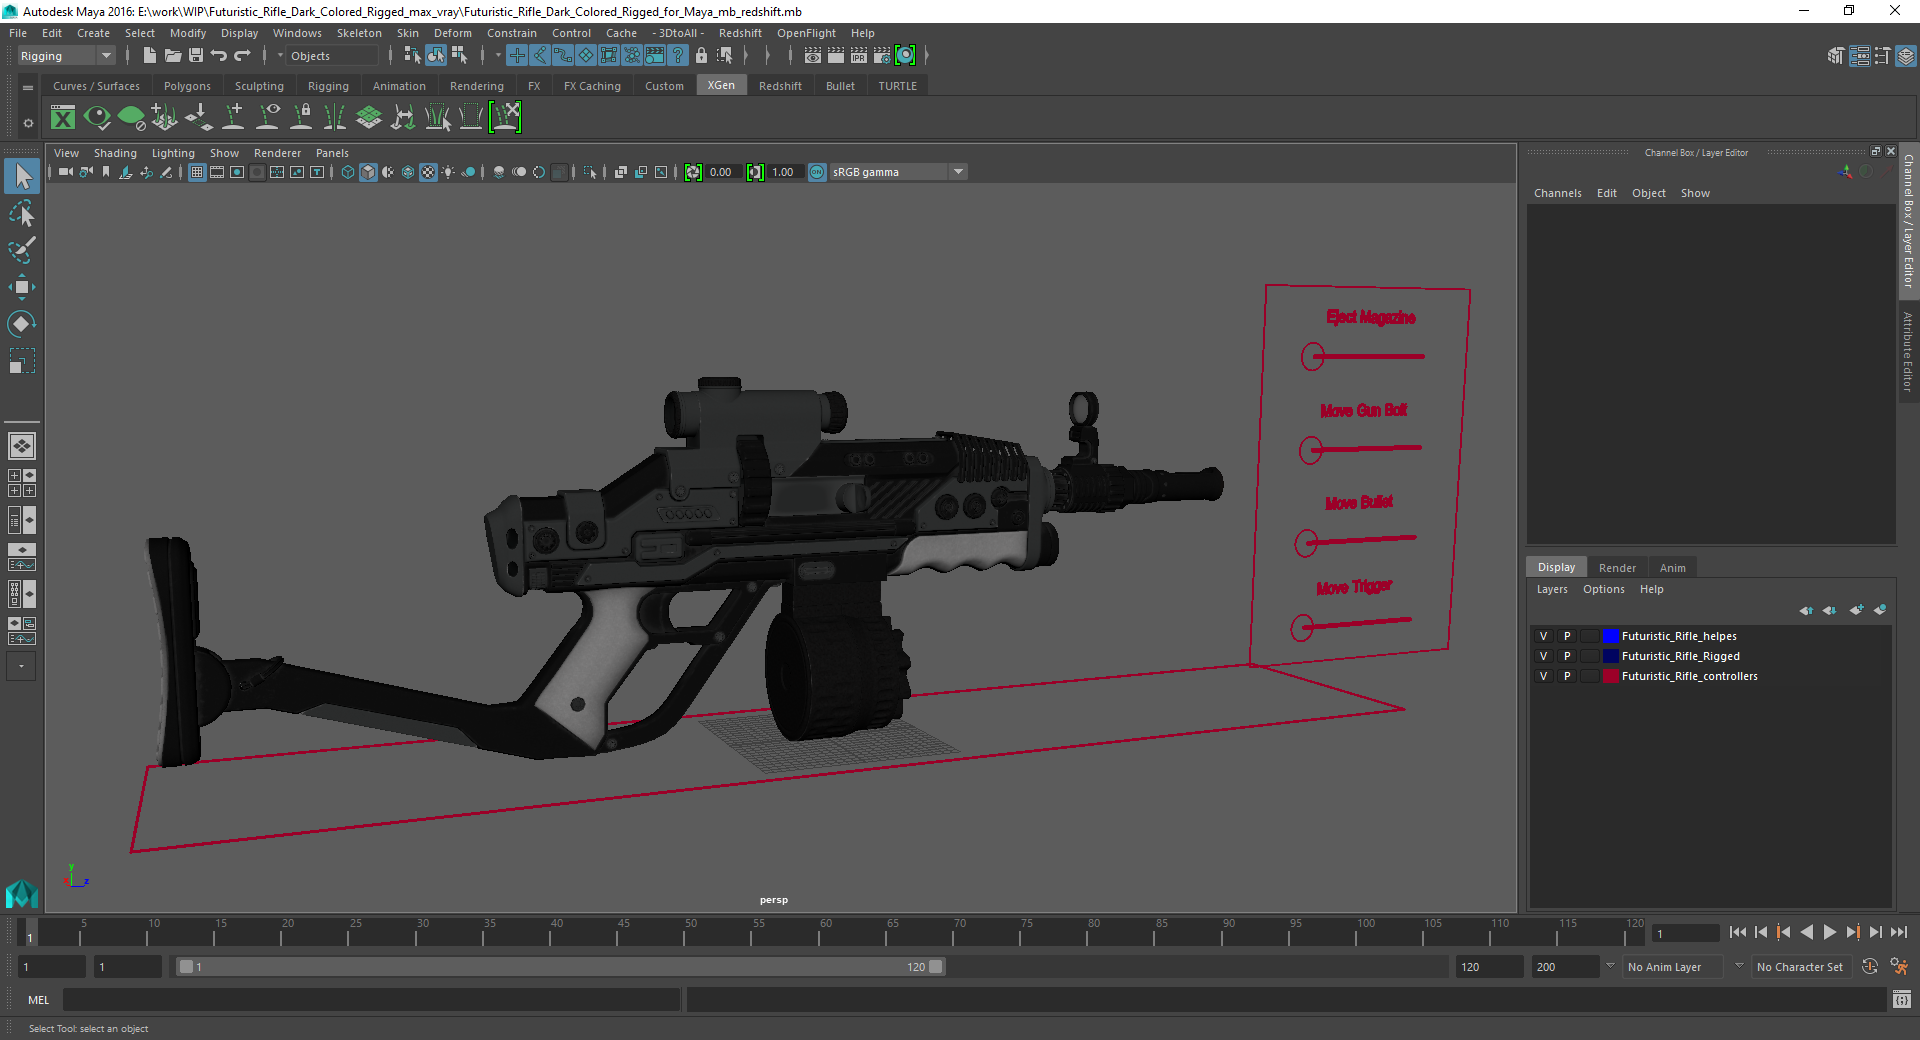
Task: Open the layer editor Options menu
Action: pyautogui.click(x=1603, y=589)
